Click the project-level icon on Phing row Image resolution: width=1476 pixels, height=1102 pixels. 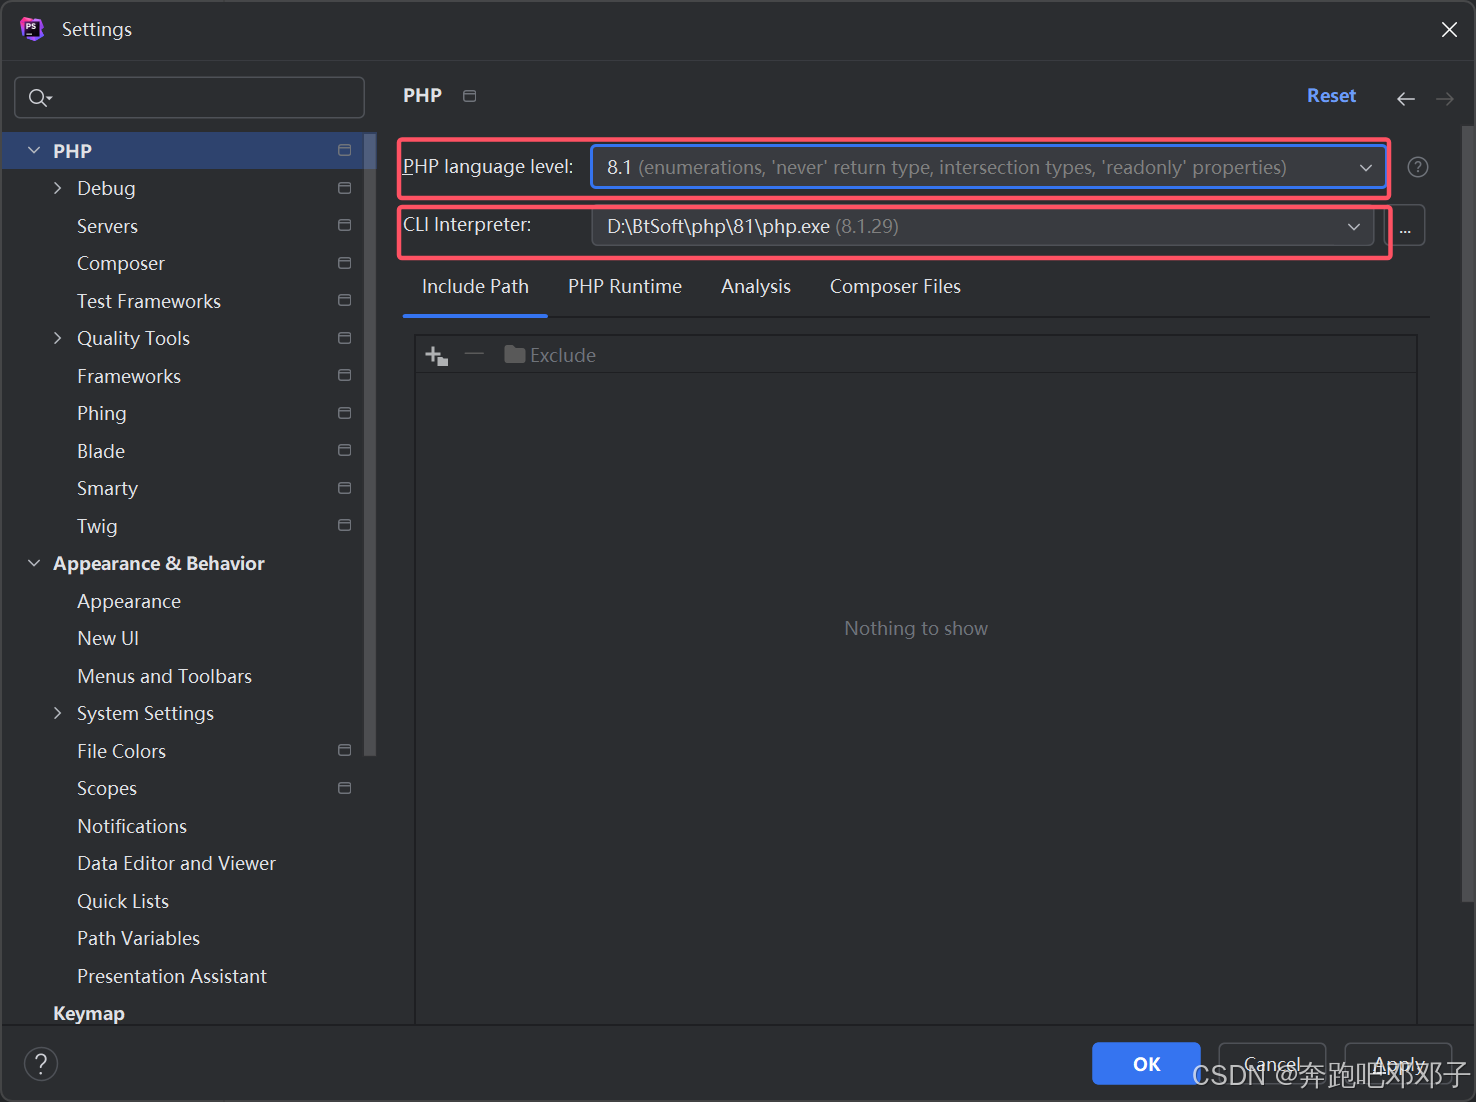pos(345,413)
